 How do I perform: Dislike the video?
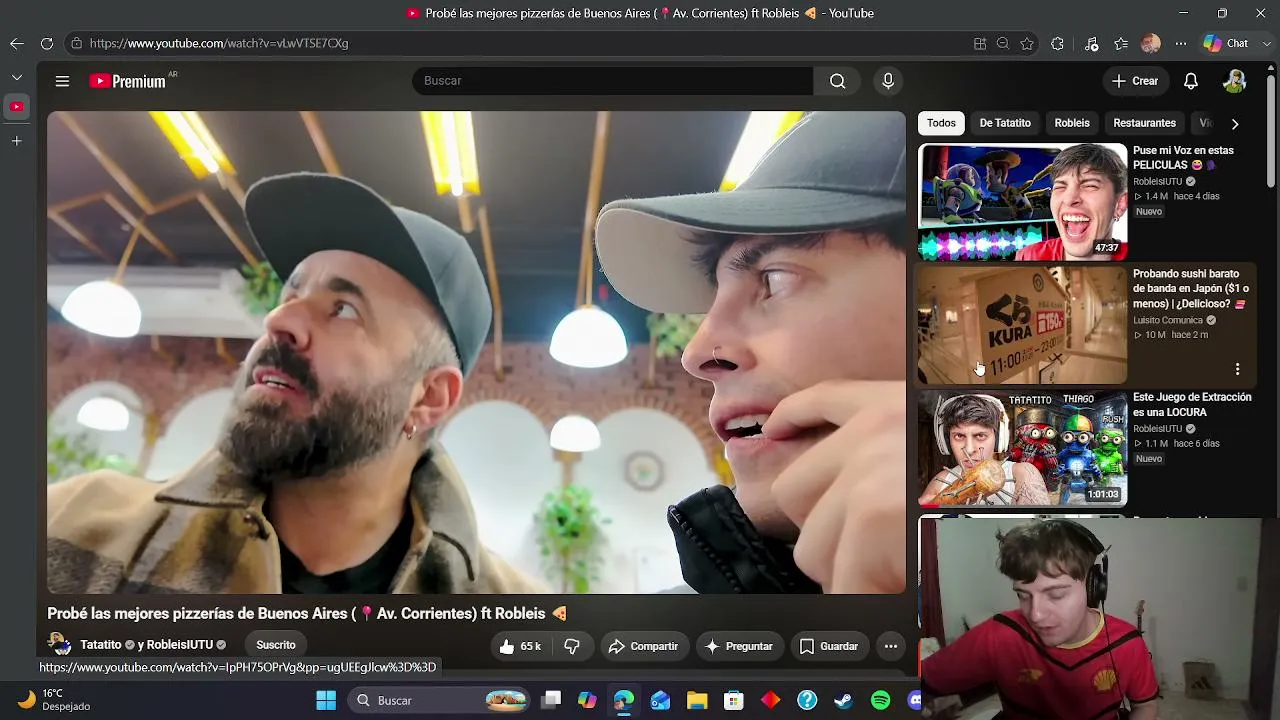point(572,646)
